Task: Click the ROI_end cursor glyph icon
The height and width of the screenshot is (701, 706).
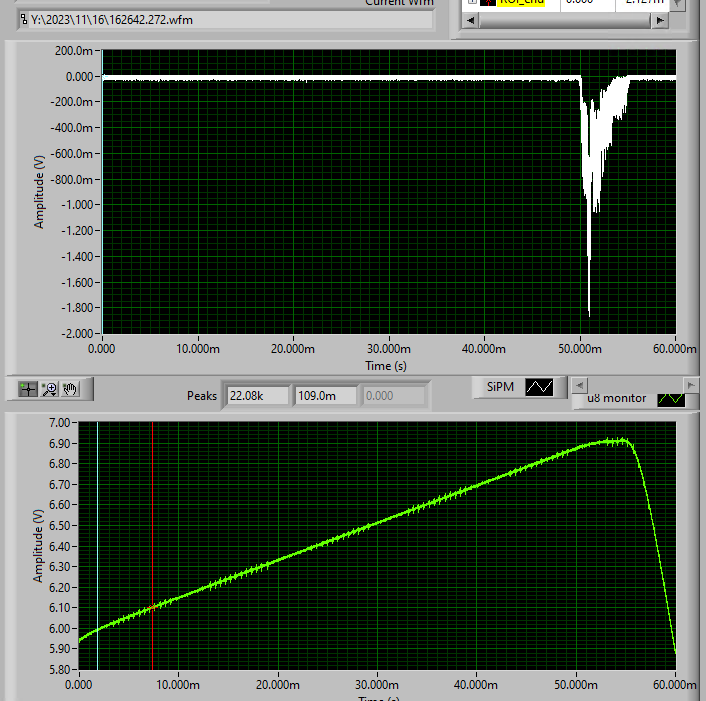Action: [x=488, y=2]
